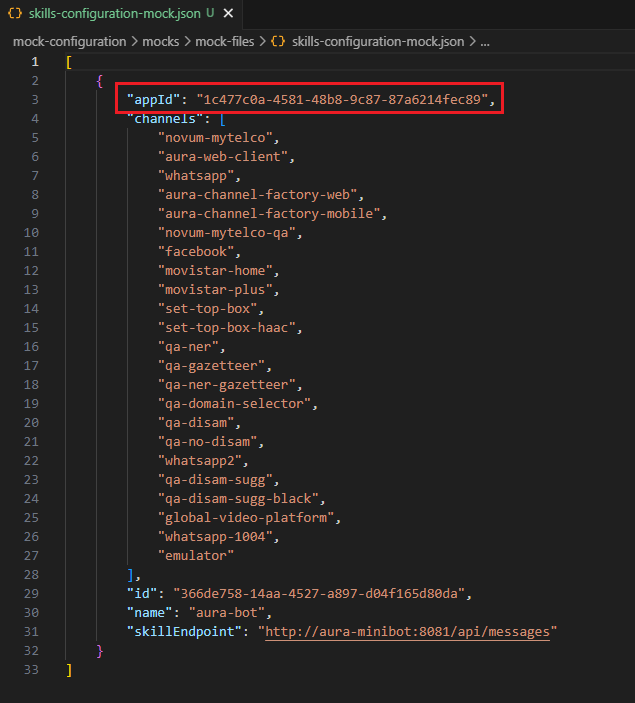Click the "aura-channel-factory-mobile" string
Image resolution: width=635 pixels, height=703 pixels.
pyautogui.click(x=269, y=214)
